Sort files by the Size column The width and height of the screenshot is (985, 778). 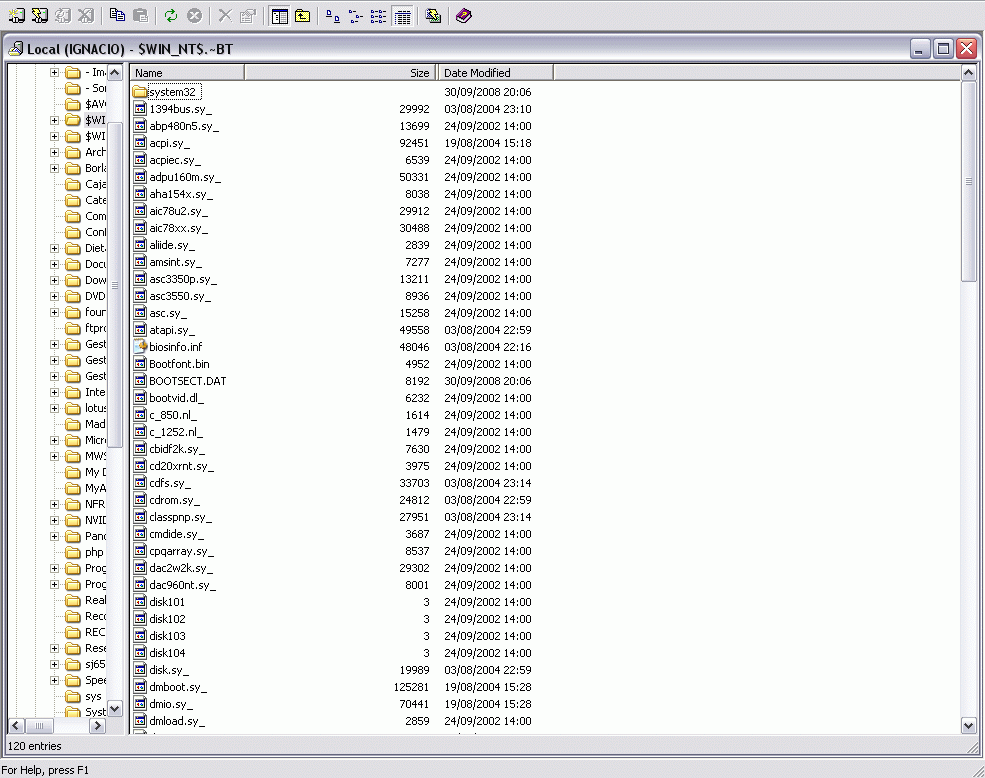click(341, 73)
